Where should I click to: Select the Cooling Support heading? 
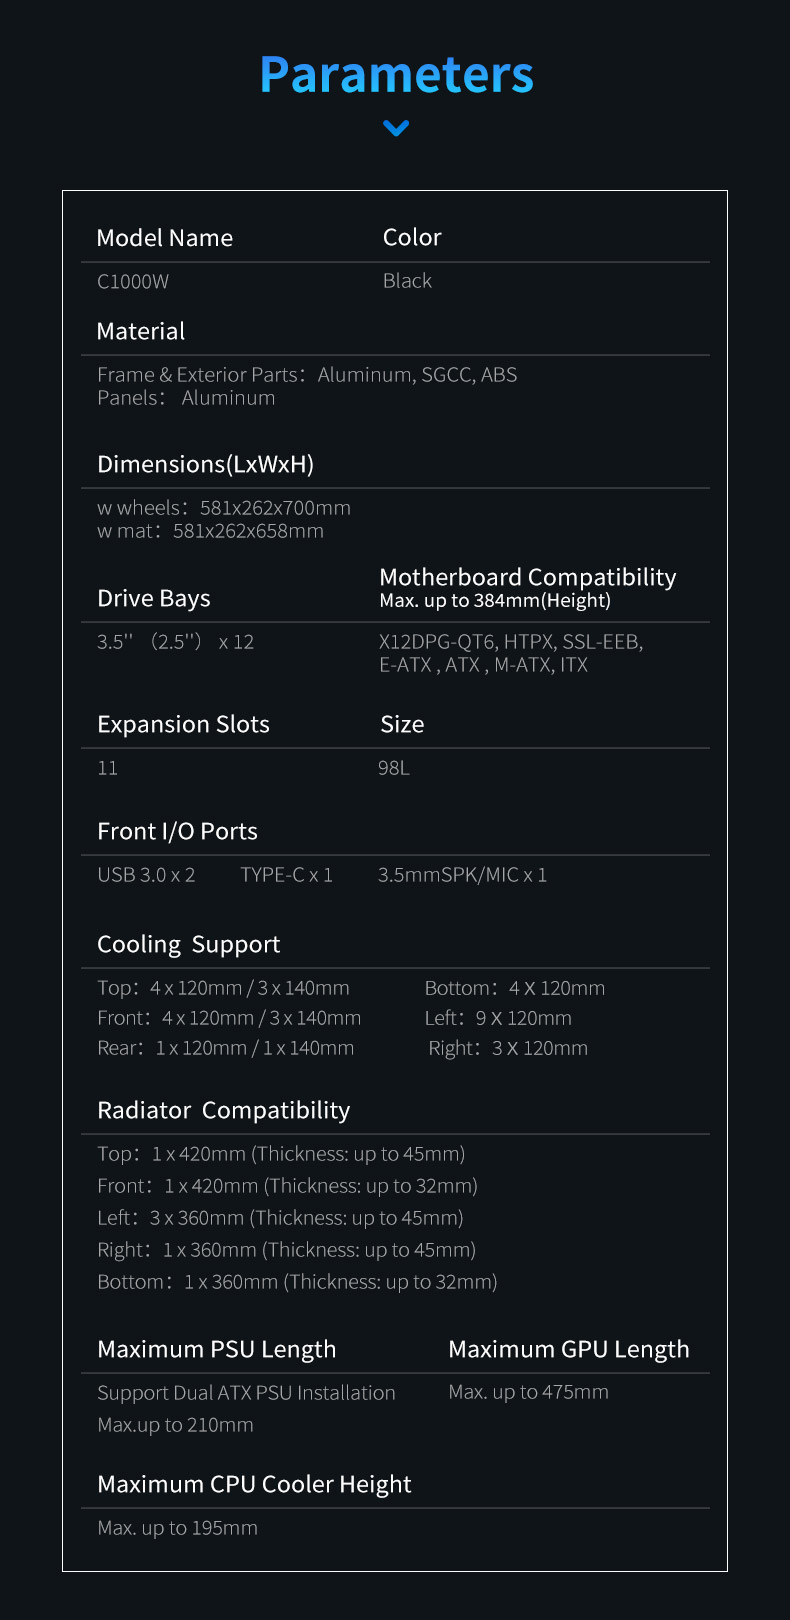pos(188,944)
